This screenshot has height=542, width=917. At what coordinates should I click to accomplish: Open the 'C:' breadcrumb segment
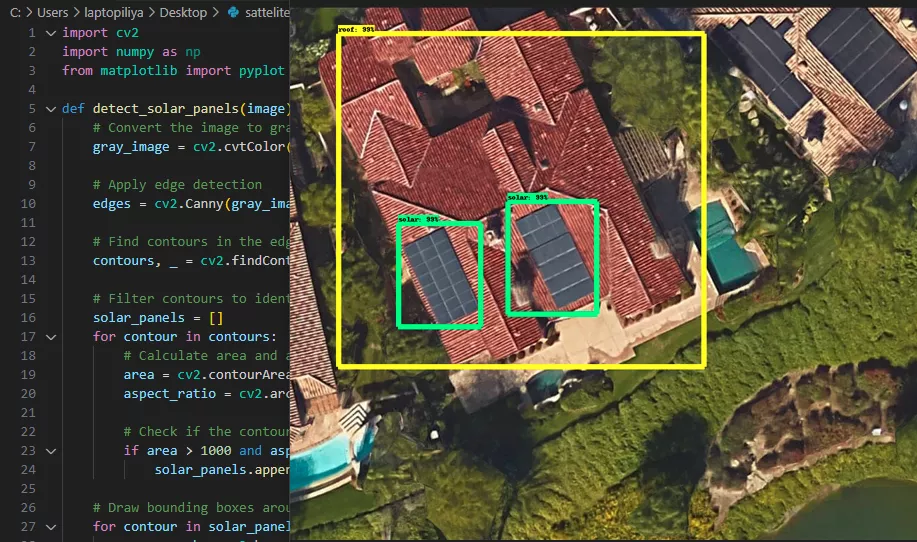17,13
